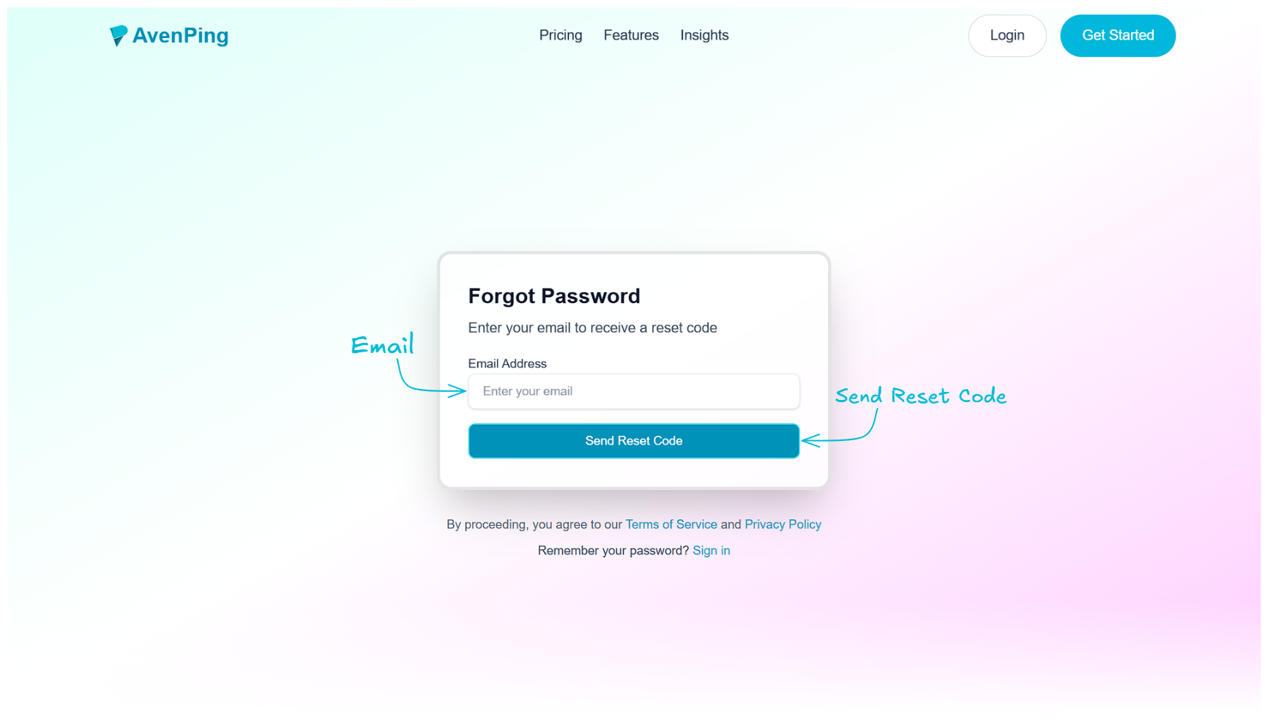Open the Pricing page from the navigation
Screen dimensions: 1268x720
(560, 35)
